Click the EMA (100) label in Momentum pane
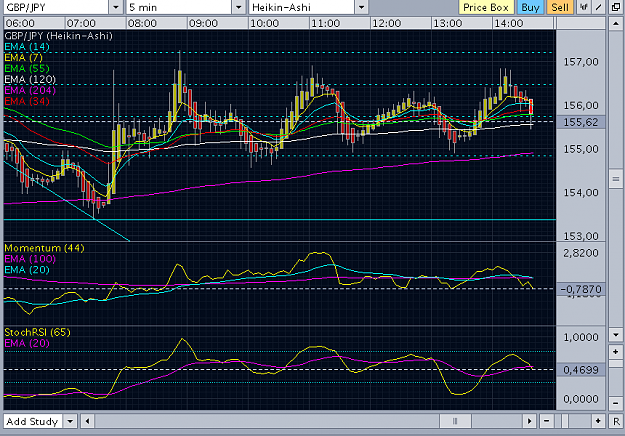 coord(30,259)
